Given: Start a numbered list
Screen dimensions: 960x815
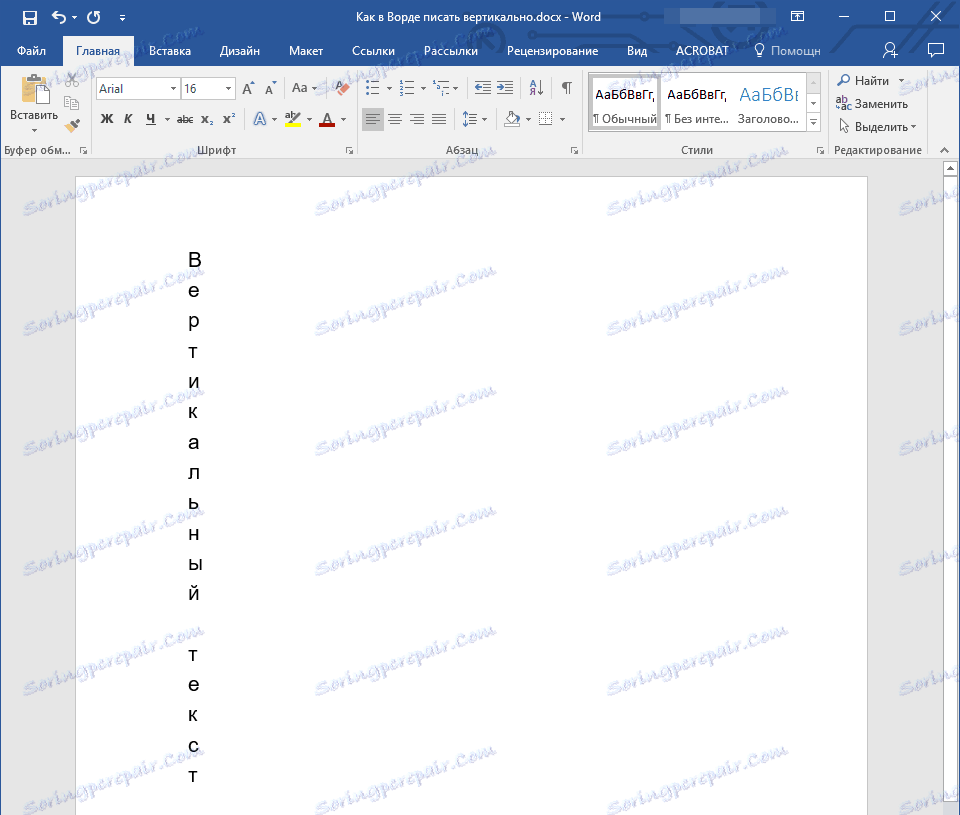Looking at the screenshot, I should tap(407, 88).
